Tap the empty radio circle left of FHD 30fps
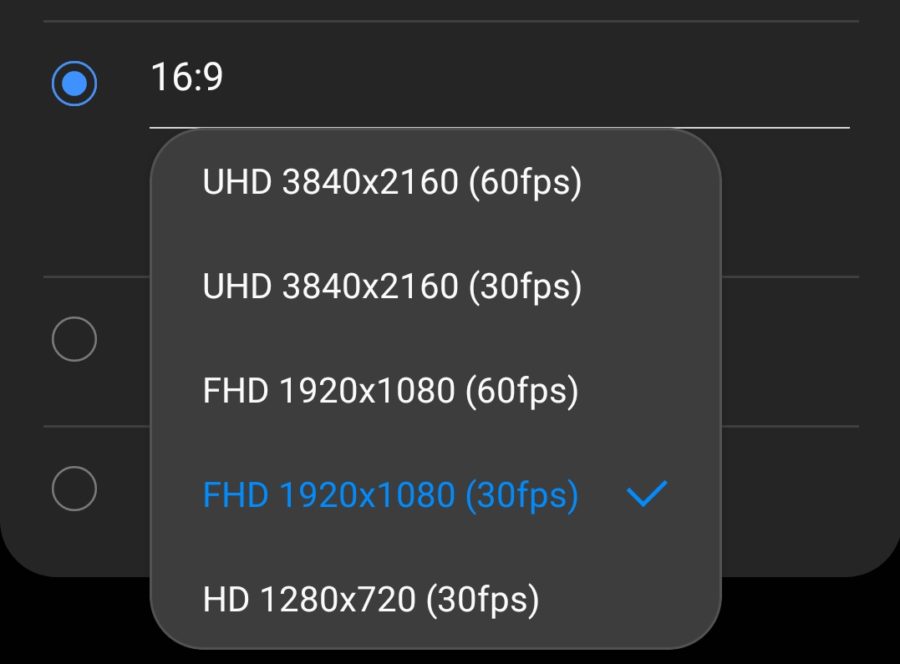The width and height of the screenshot is (900, 664). coord(74,489)
